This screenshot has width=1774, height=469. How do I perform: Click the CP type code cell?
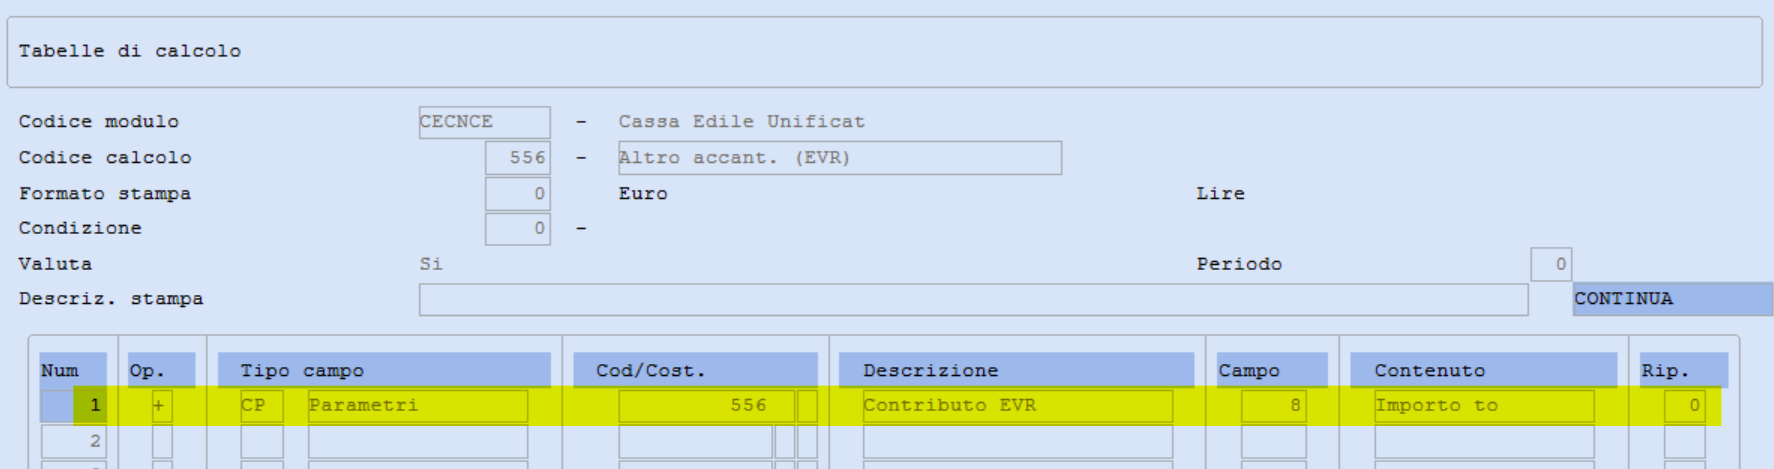[x=262, y=406]
